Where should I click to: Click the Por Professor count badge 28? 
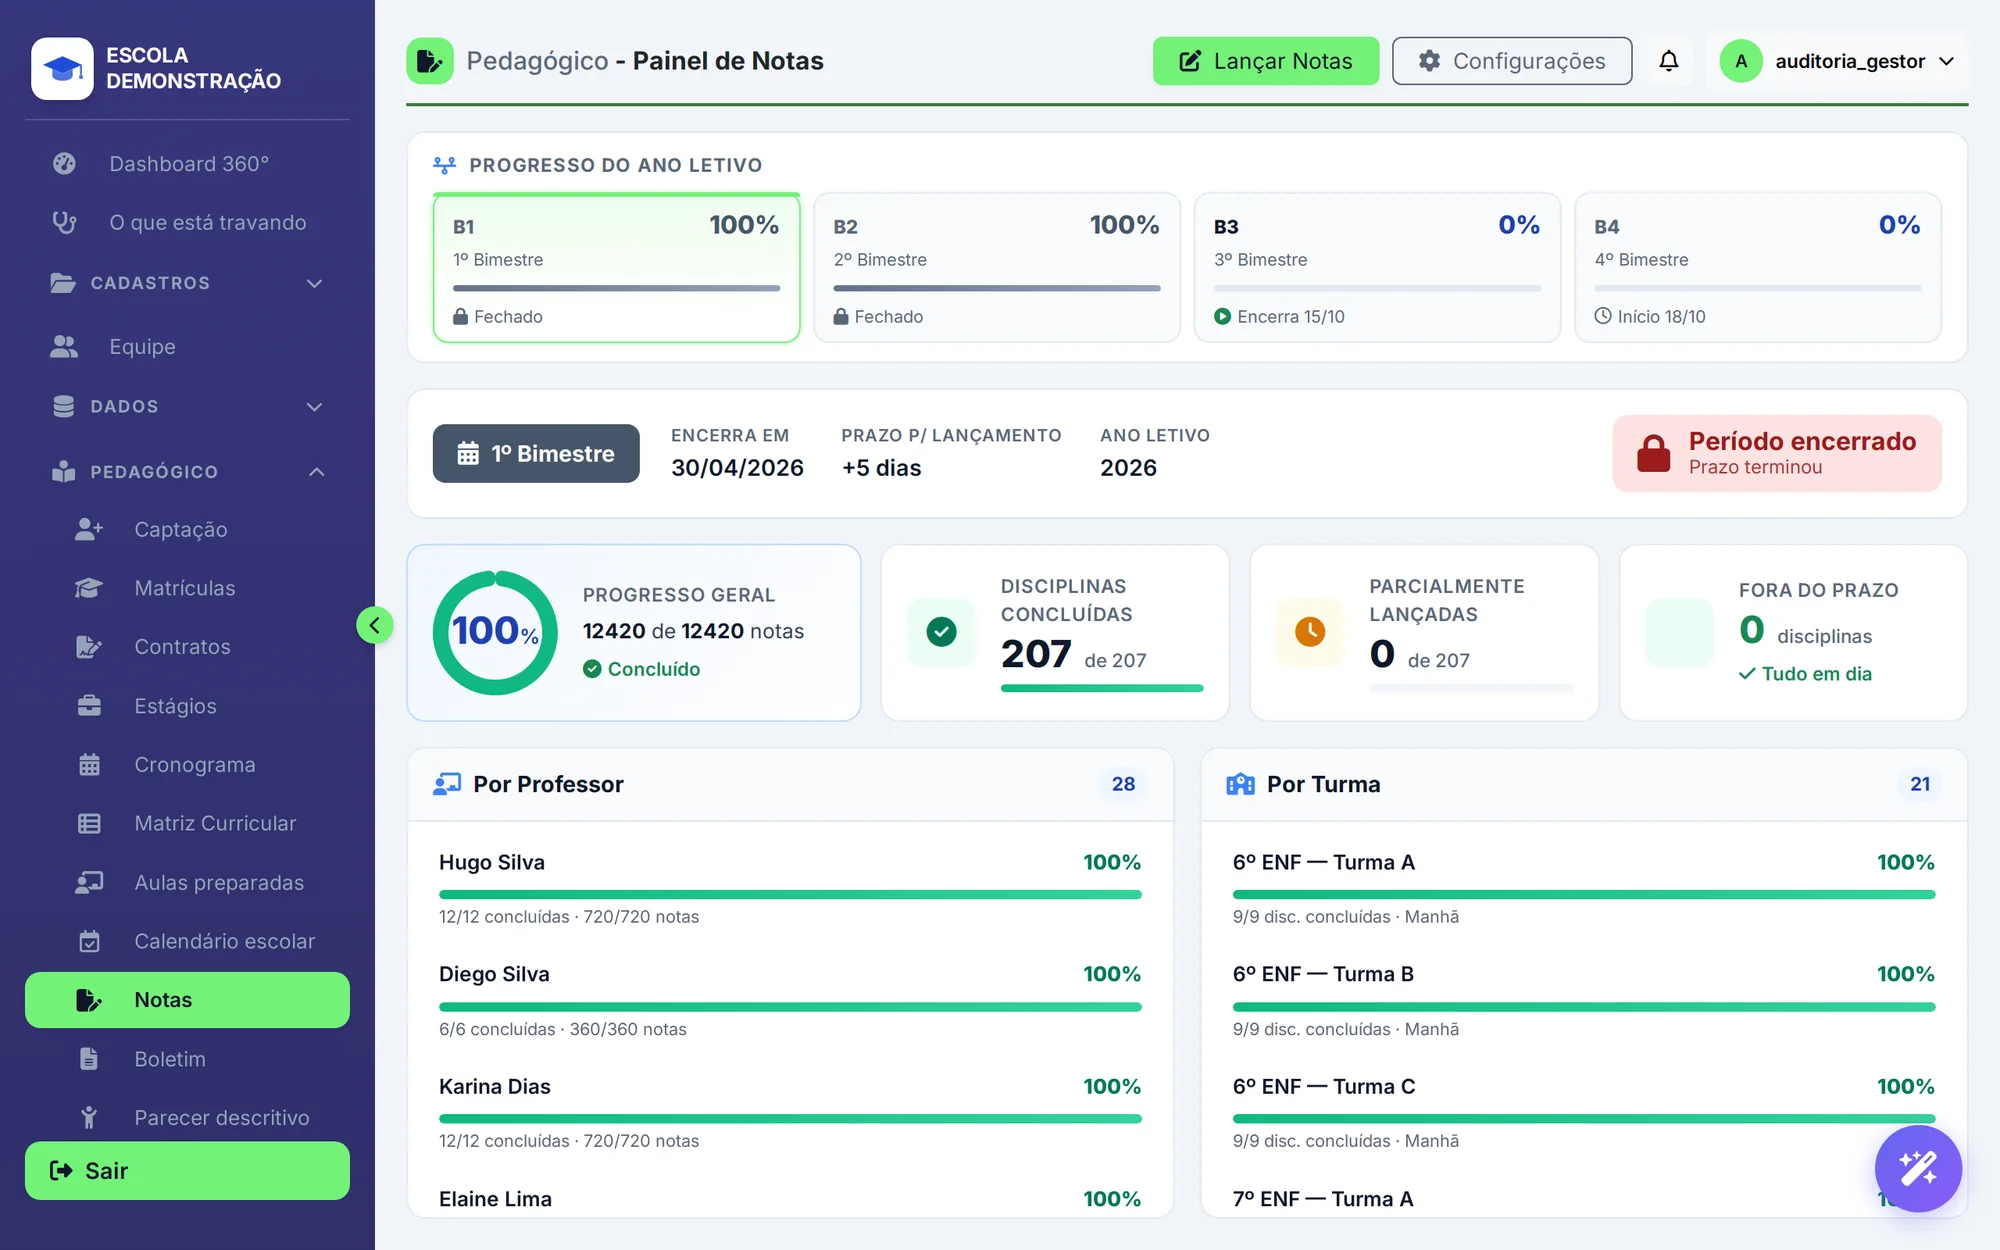pos(1123,784)
